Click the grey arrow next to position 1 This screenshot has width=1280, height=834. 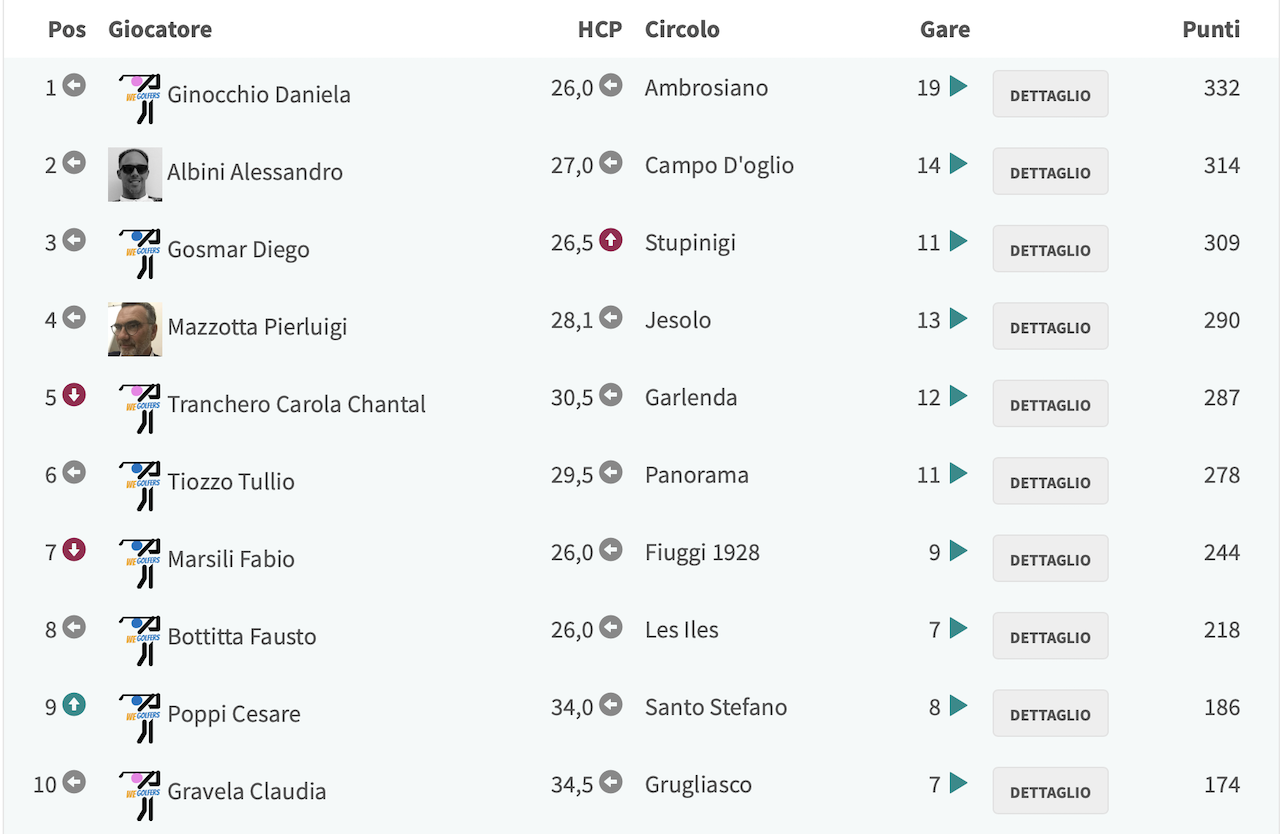74,85
